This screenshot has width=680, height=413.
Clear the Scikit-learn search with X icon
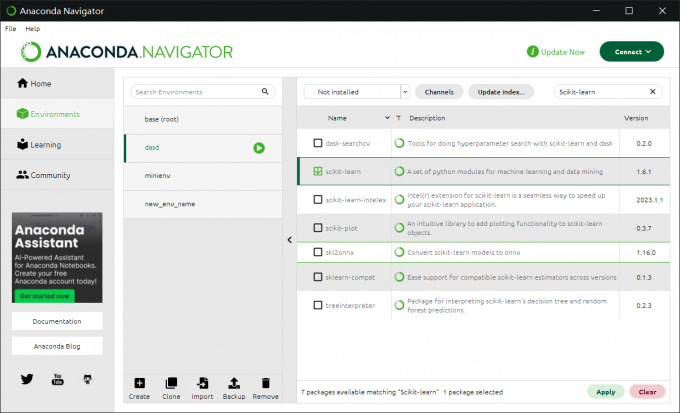652,92
